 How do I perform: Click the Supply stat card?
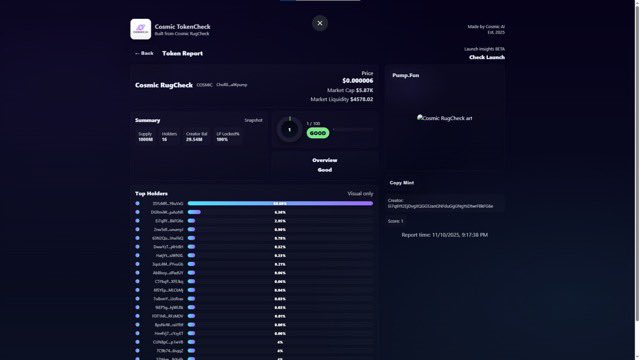145,137
